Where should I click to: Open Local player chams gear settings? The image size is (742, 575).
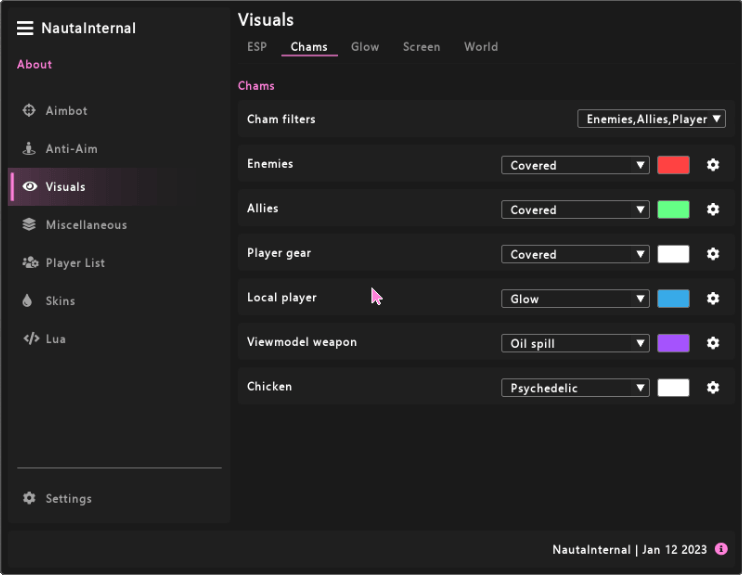[713, 298]
